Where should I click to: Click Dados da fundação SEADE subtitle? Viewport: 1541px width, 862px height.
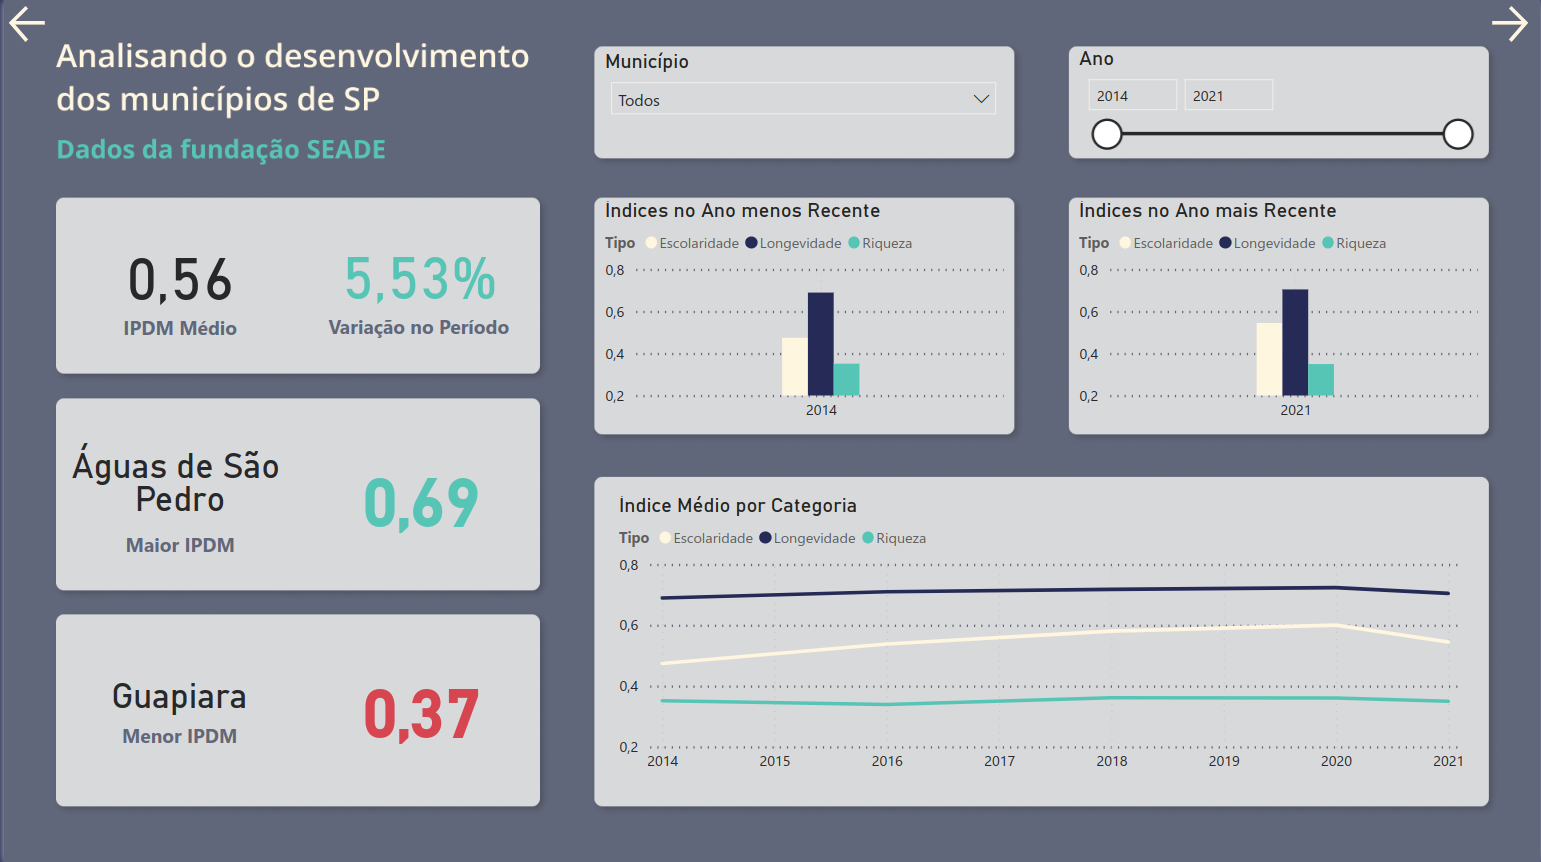click(221, 149)
